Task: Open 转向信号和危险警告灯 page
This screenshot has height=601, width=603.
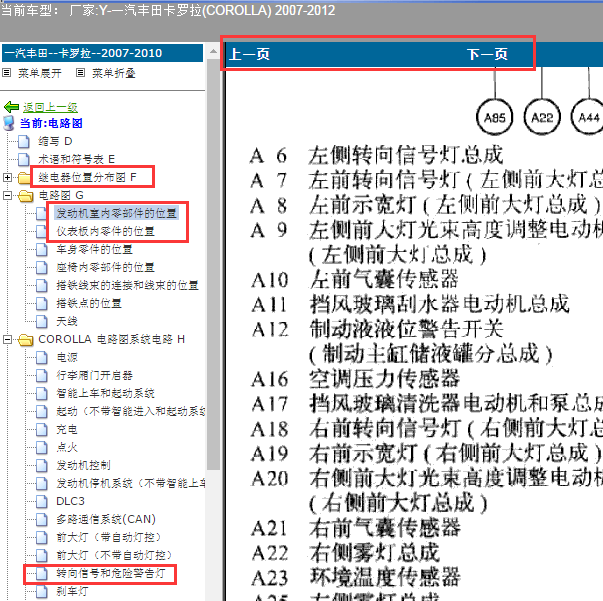Action: click(111, 574)
